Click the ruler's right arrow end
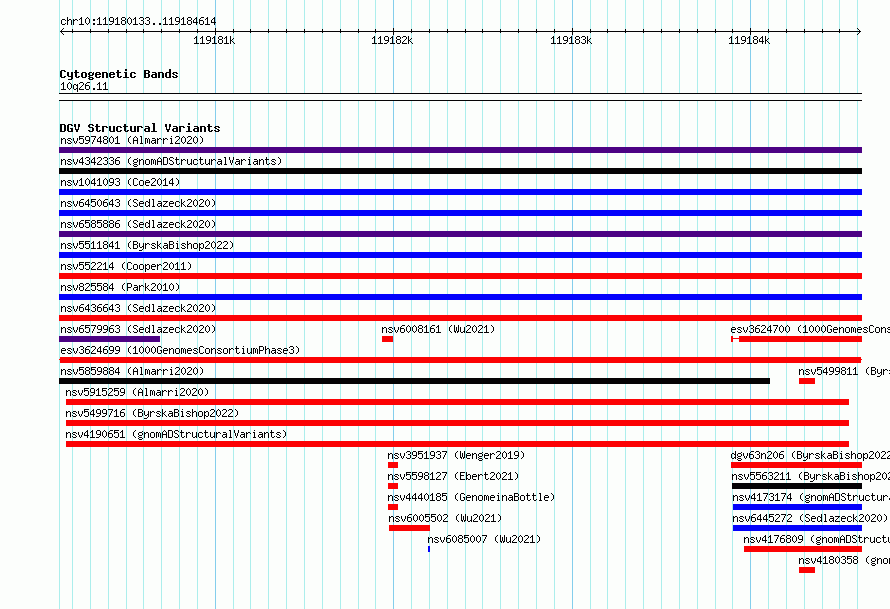This screenshot has width=890, height=609. [x=859, y=32]
